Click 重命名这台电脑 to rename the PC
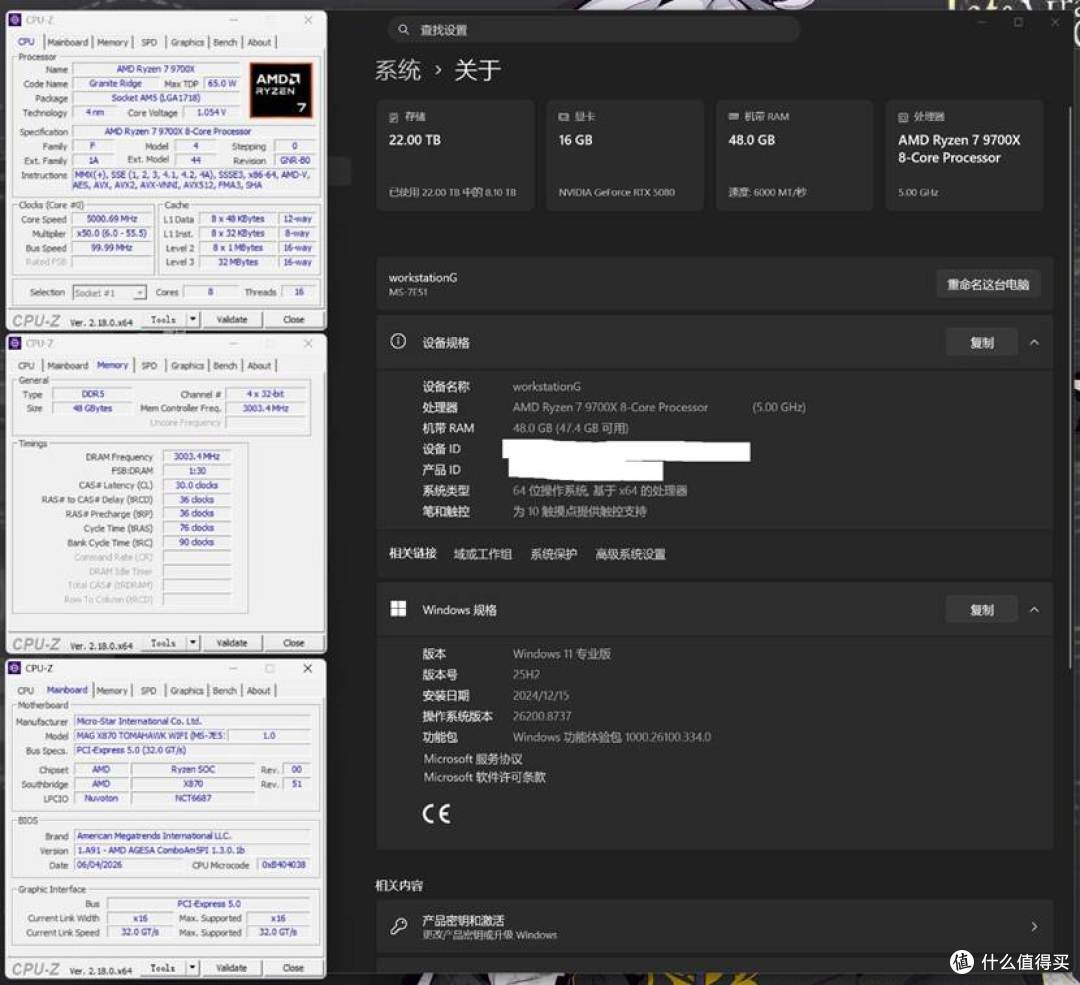The height and width of the screenshot is (985, 1080). [988, 284]
